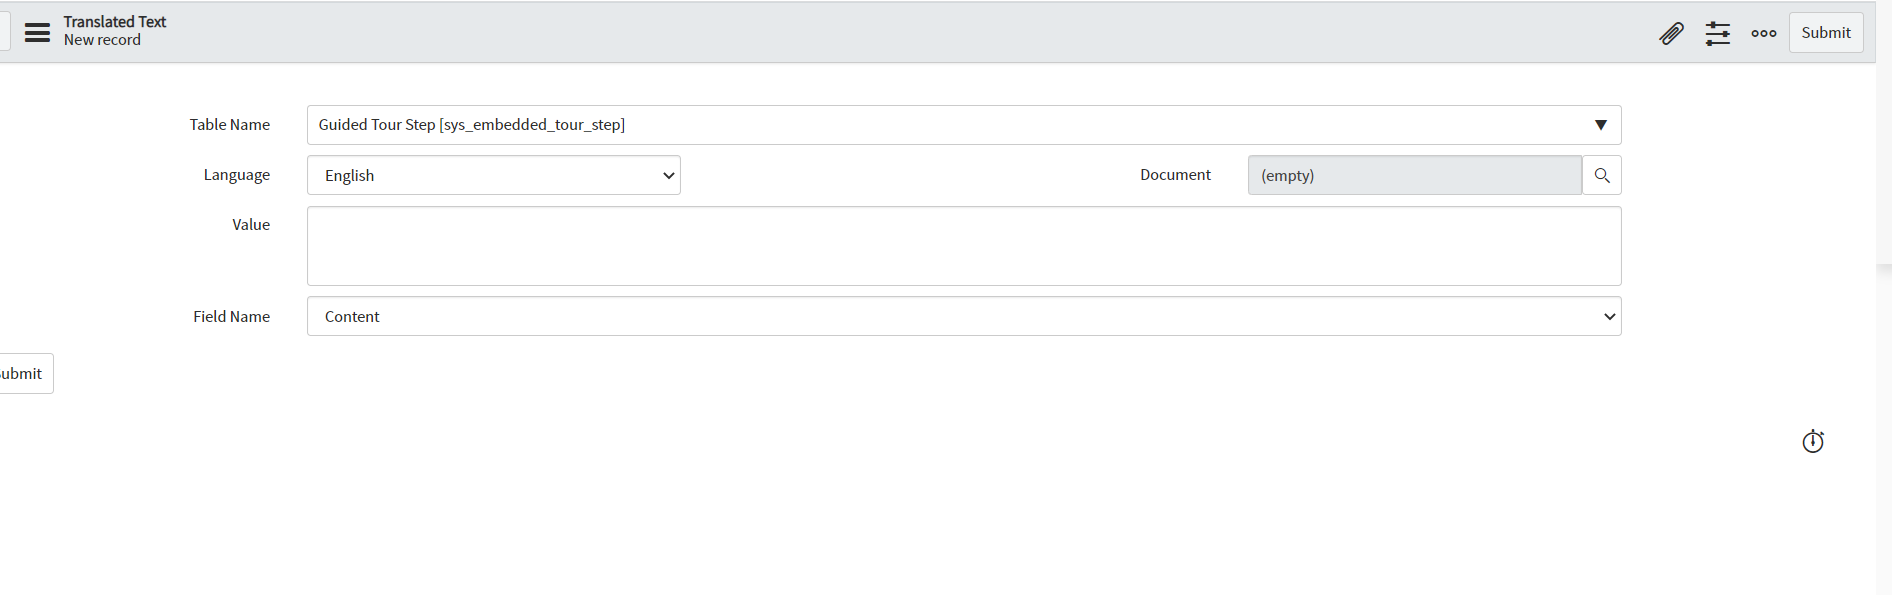Click the Translated Text title

pyautogui.click(x=115, y=22)
